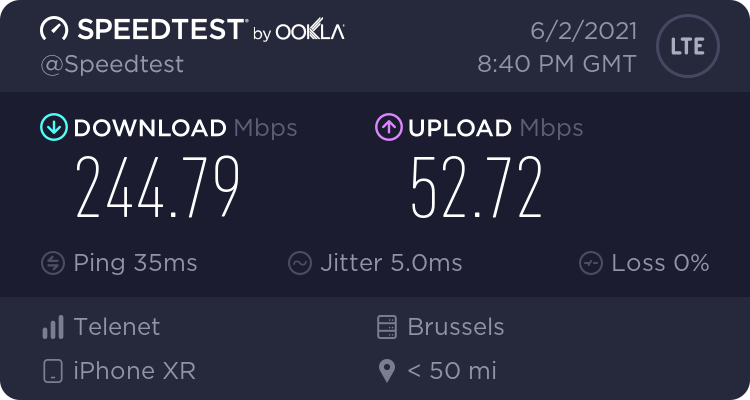This screenshot has width=750, height=400.
Task: Click the Brussels server name
Action: click(456, 327)
